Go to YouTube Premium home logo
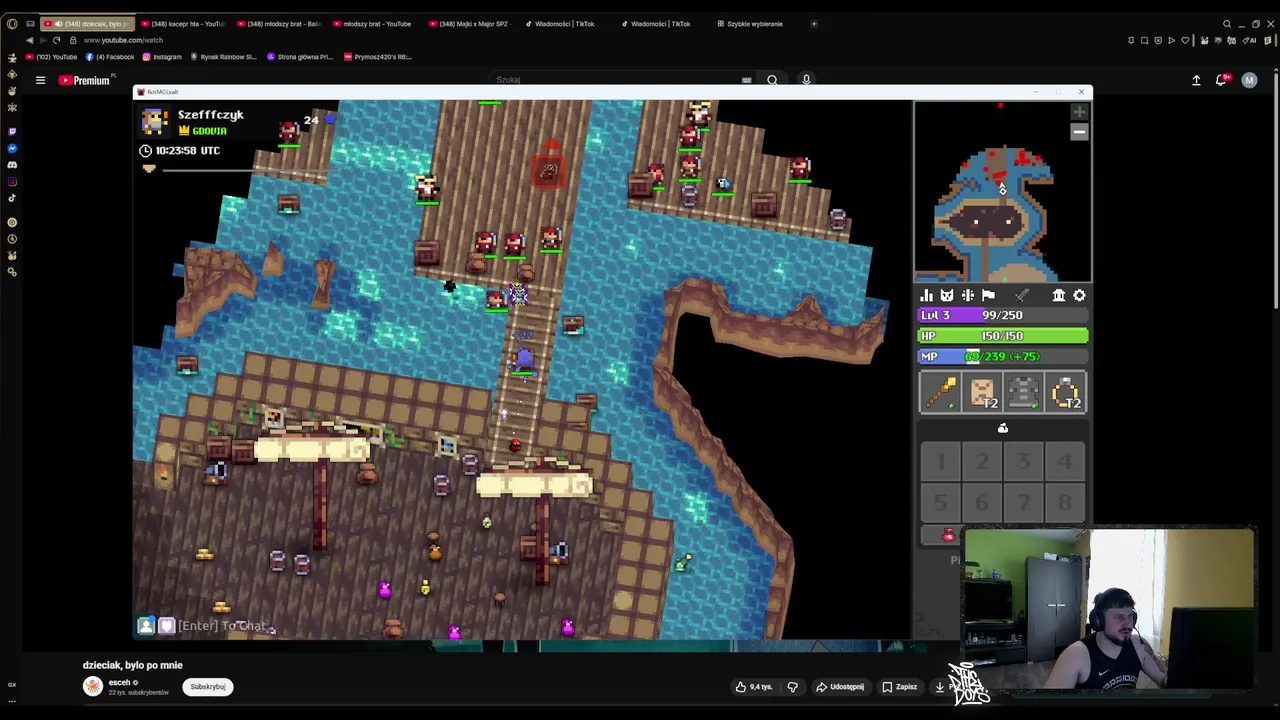Screen dimensions: 1280x720 pos(84,80)
